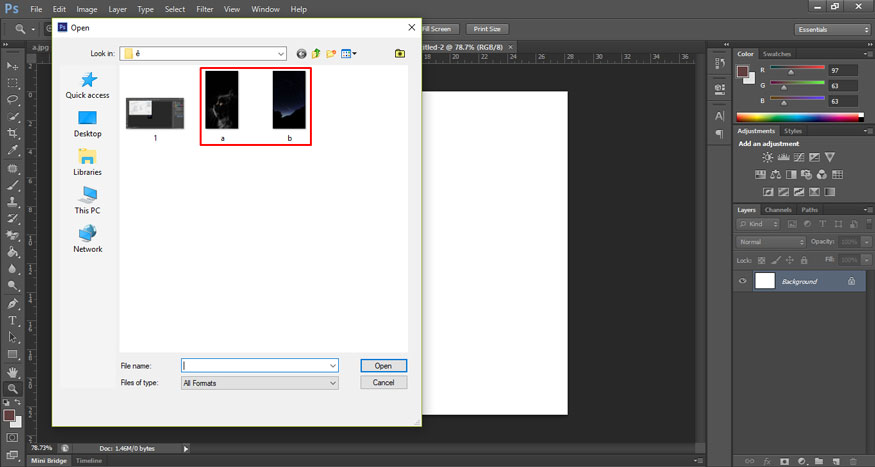
Task: Go back to last visited folder
Action: point(301,54)
